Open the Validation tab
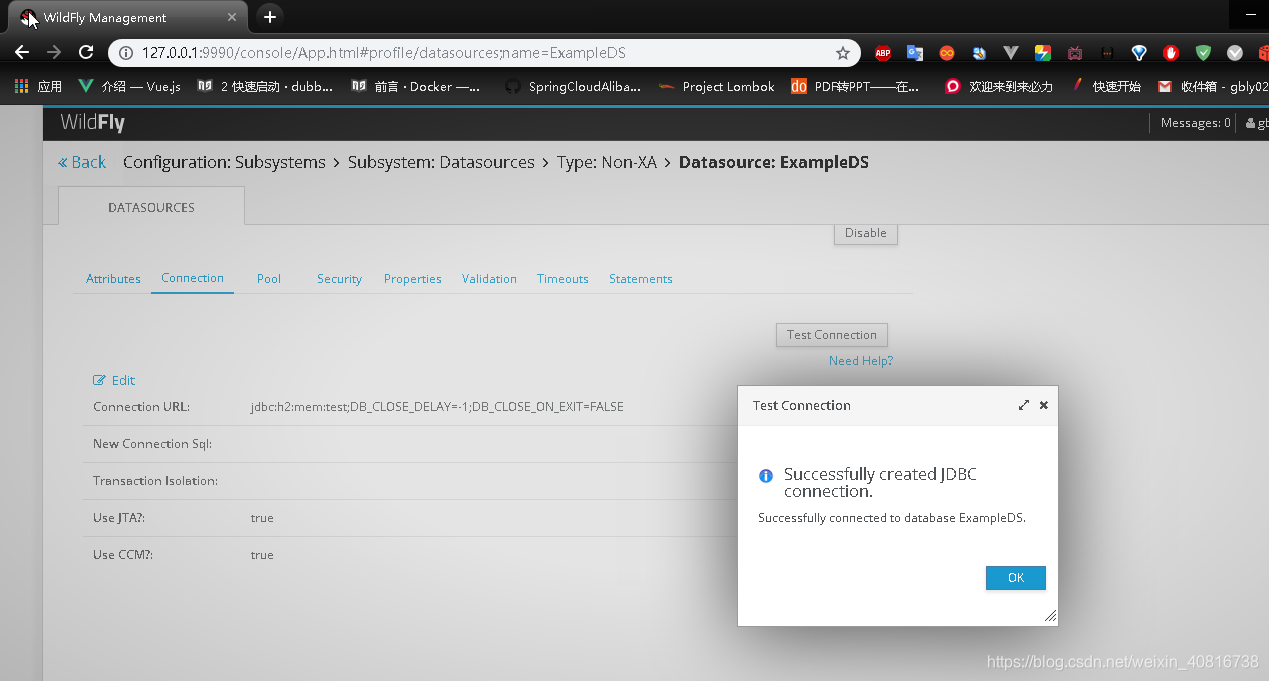 click(x=489, y=279)
